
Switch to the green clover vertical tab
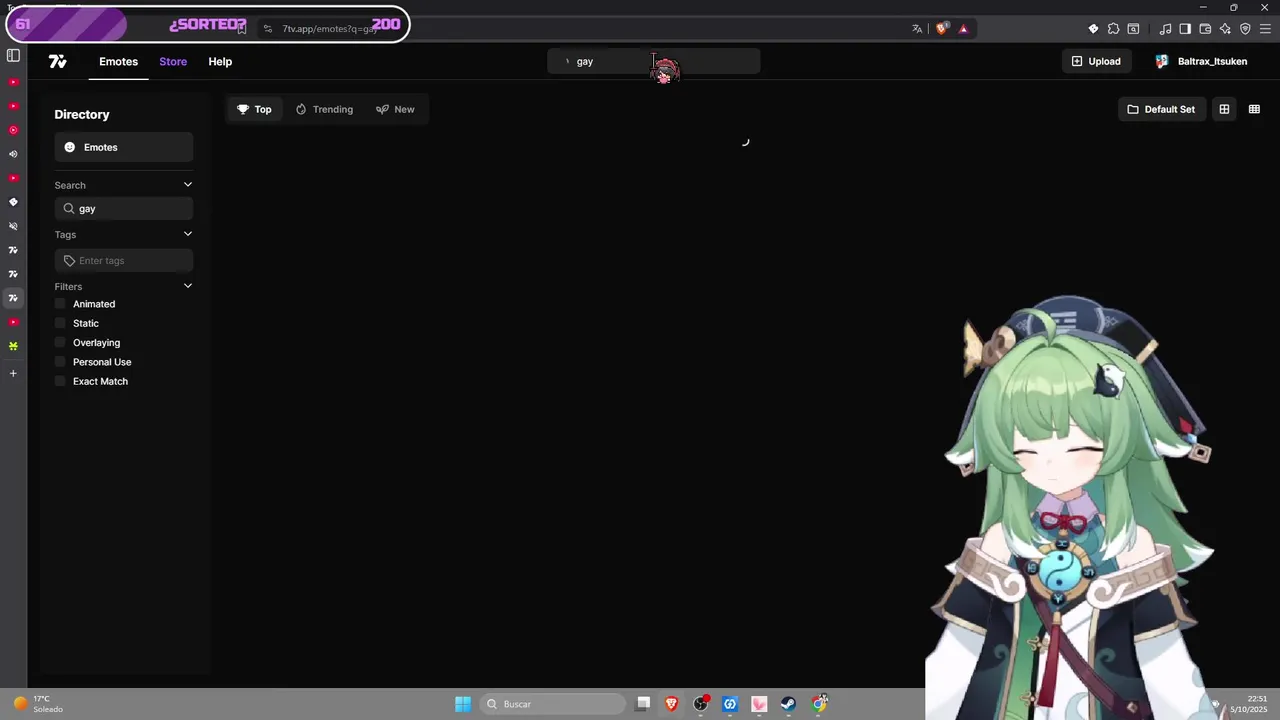[13, 346]
